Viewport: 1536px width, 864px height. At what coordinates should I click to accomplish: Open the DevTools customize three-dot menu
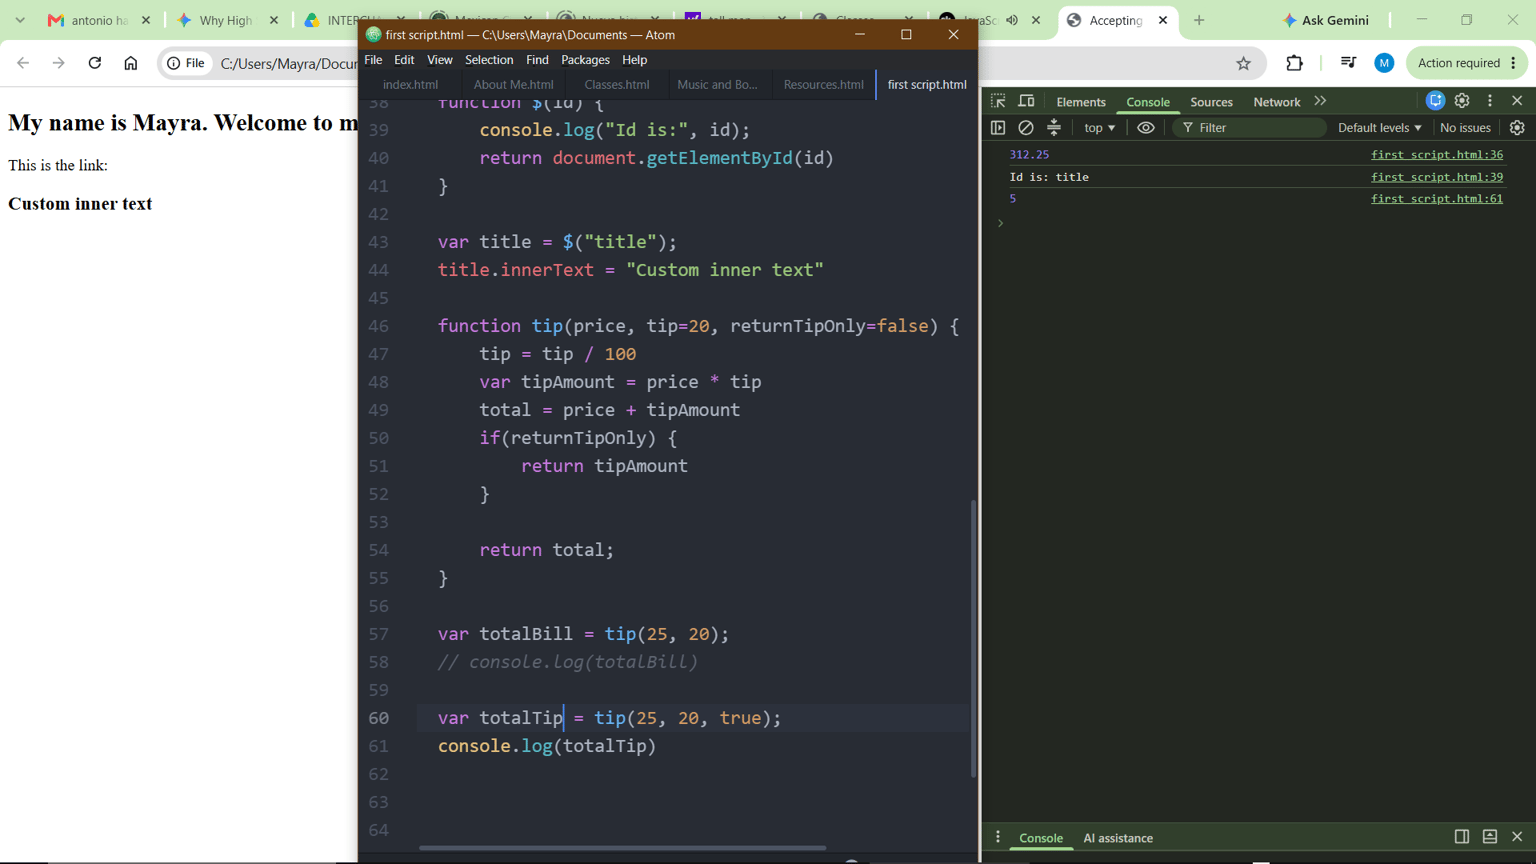(x=1490, y=101)
